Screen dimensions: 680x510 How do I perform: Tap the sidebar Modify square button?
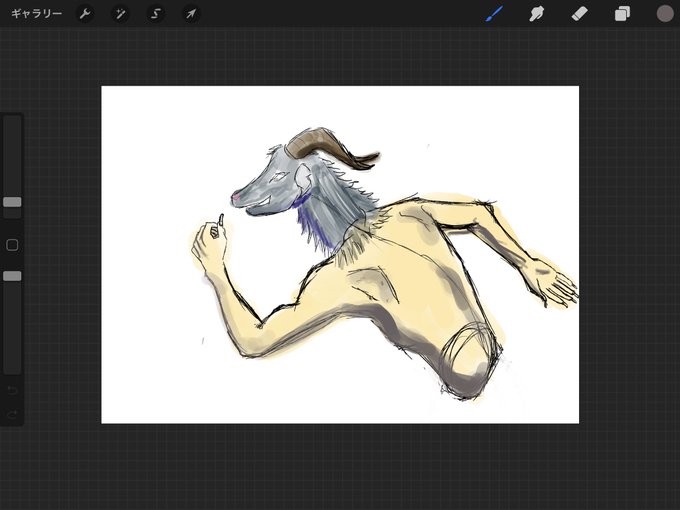(x=12, y=245)
